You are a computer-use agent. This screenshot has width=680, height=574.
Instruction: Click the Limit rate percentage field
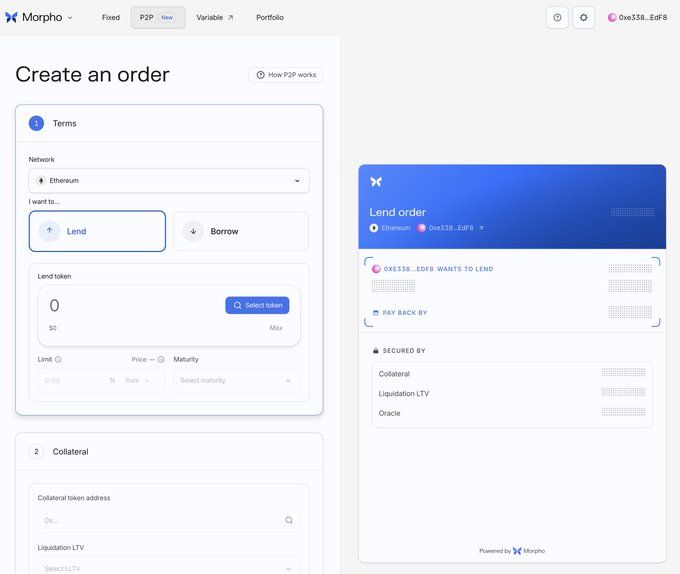[x=76, y=380]
